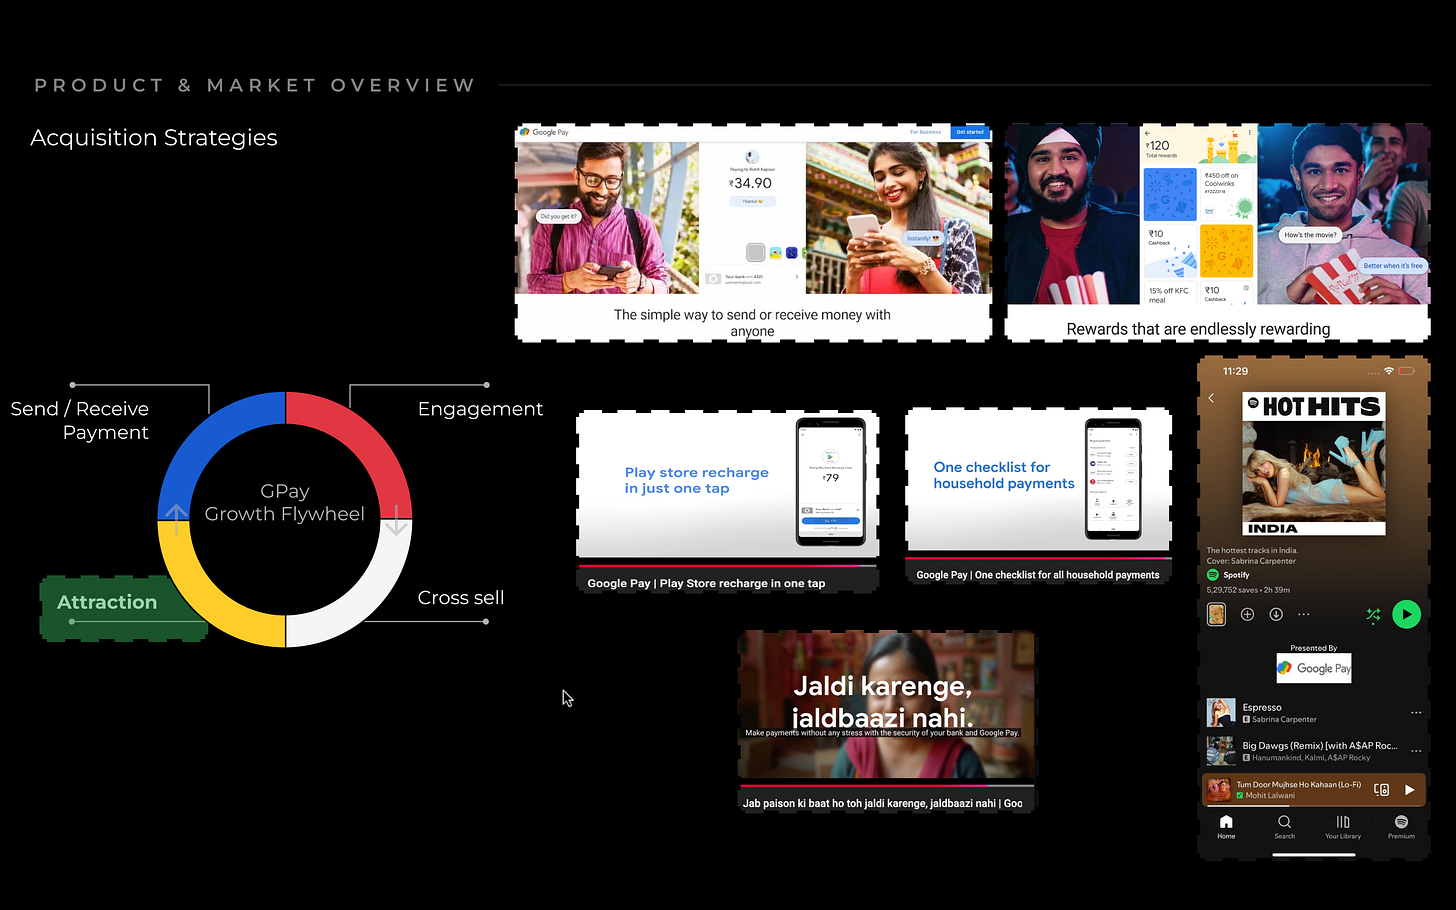The image size is (1456, 910).
Task: Click the Play Store recharge video progress bar
Action: [727, 565]
